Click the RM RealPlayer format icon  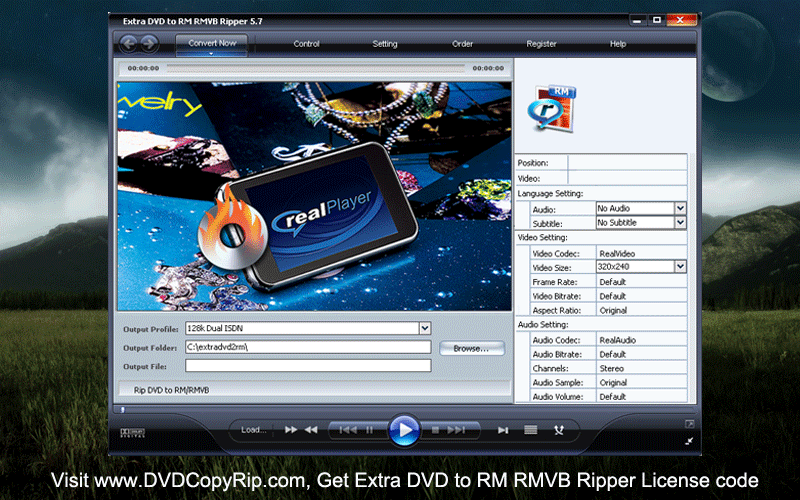coord(552,108)
